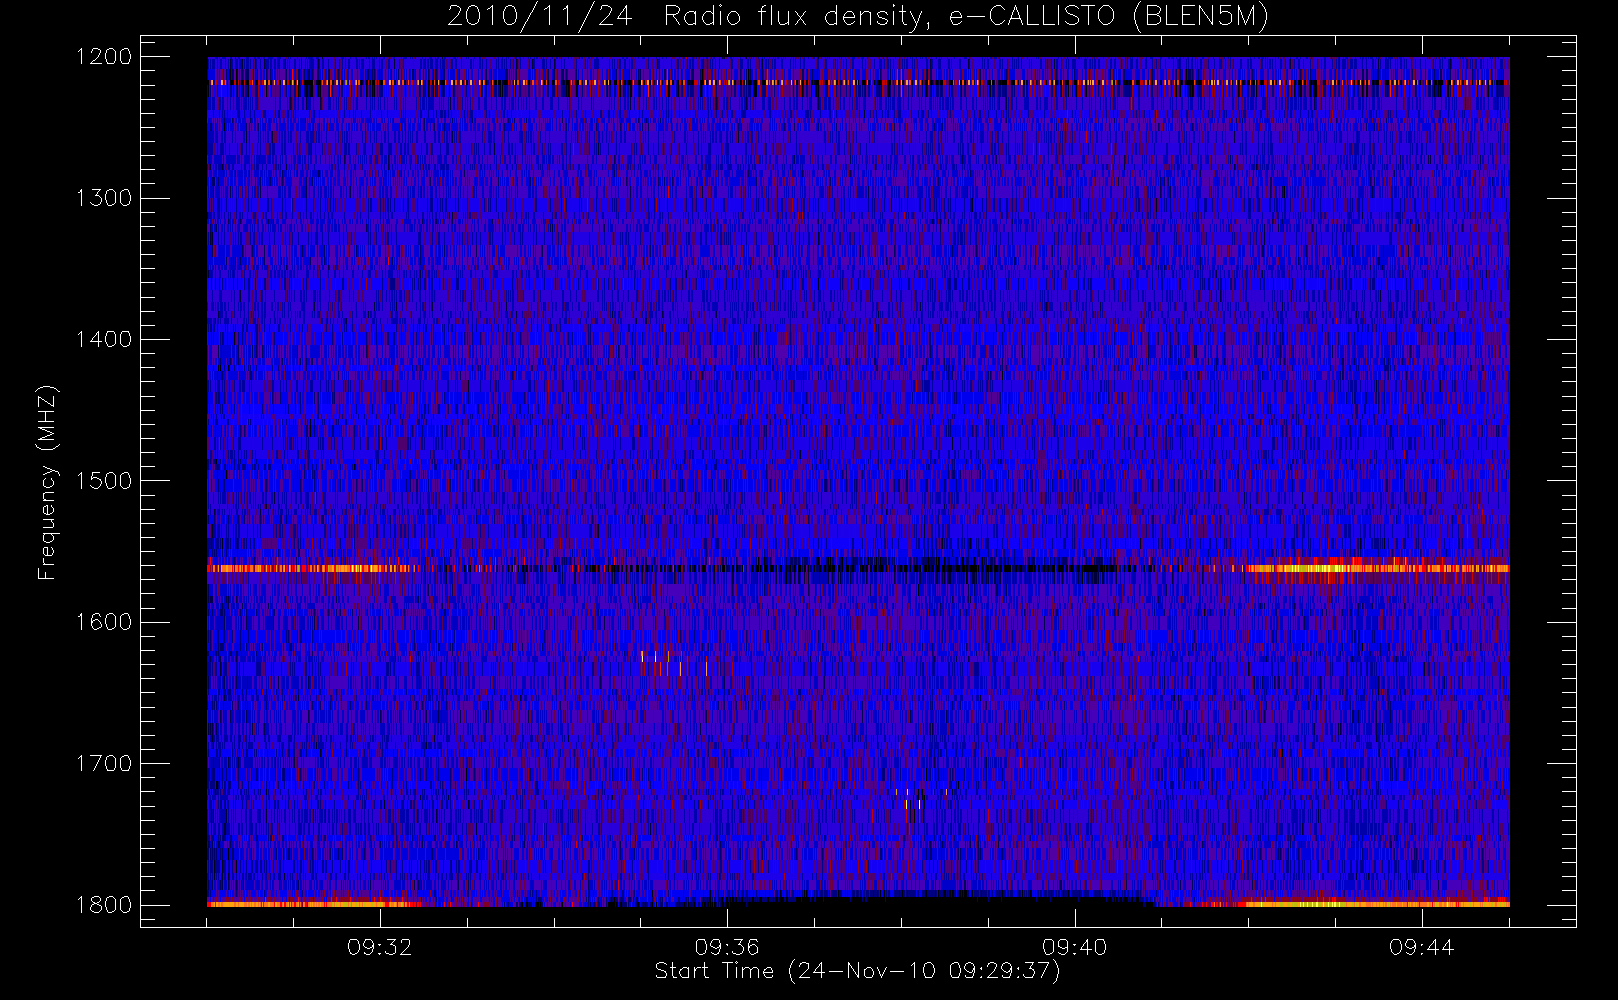This screenshot has height=1000, width=1618.
Task: Click the bright interference band near 1560 MHz at right
Action: tap(1377, 568)
